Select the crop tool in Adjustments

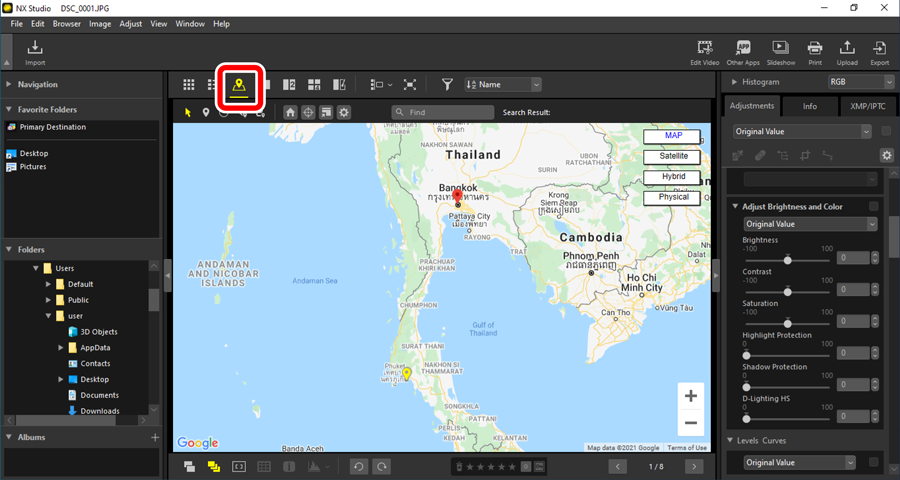pos(805,155)
